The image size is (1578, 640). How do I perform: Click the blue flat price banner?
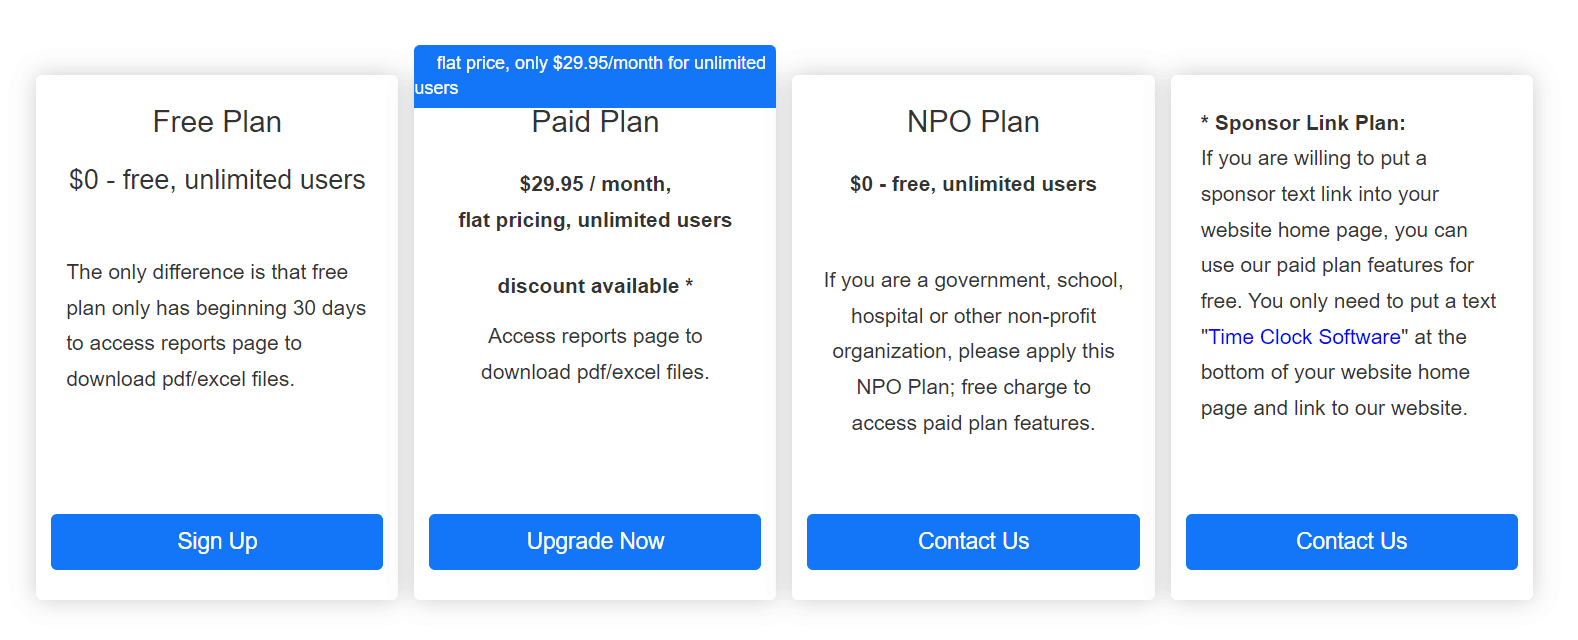[595, 75]
